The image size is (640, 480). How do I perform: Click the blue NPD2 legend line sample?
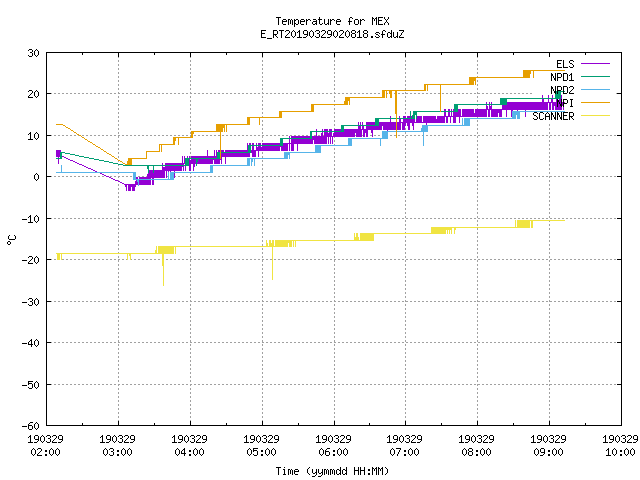[595, 89]
